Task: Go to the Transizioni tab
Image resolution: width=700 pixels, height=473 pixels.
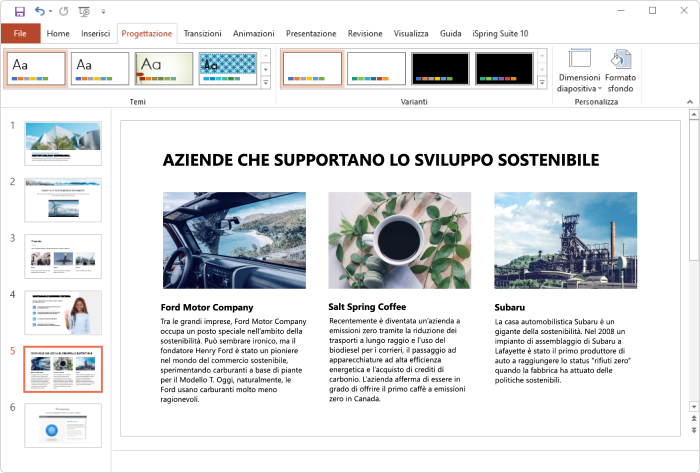Action: [202, 33]
